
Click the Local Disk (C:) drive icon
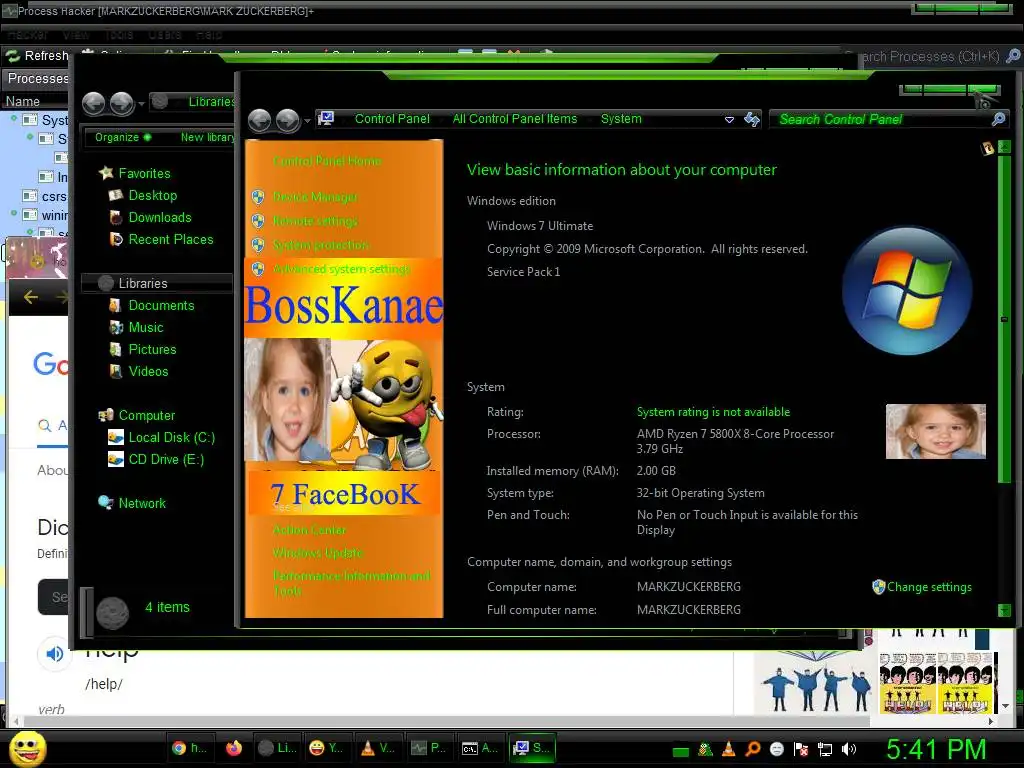coord(116,438)
